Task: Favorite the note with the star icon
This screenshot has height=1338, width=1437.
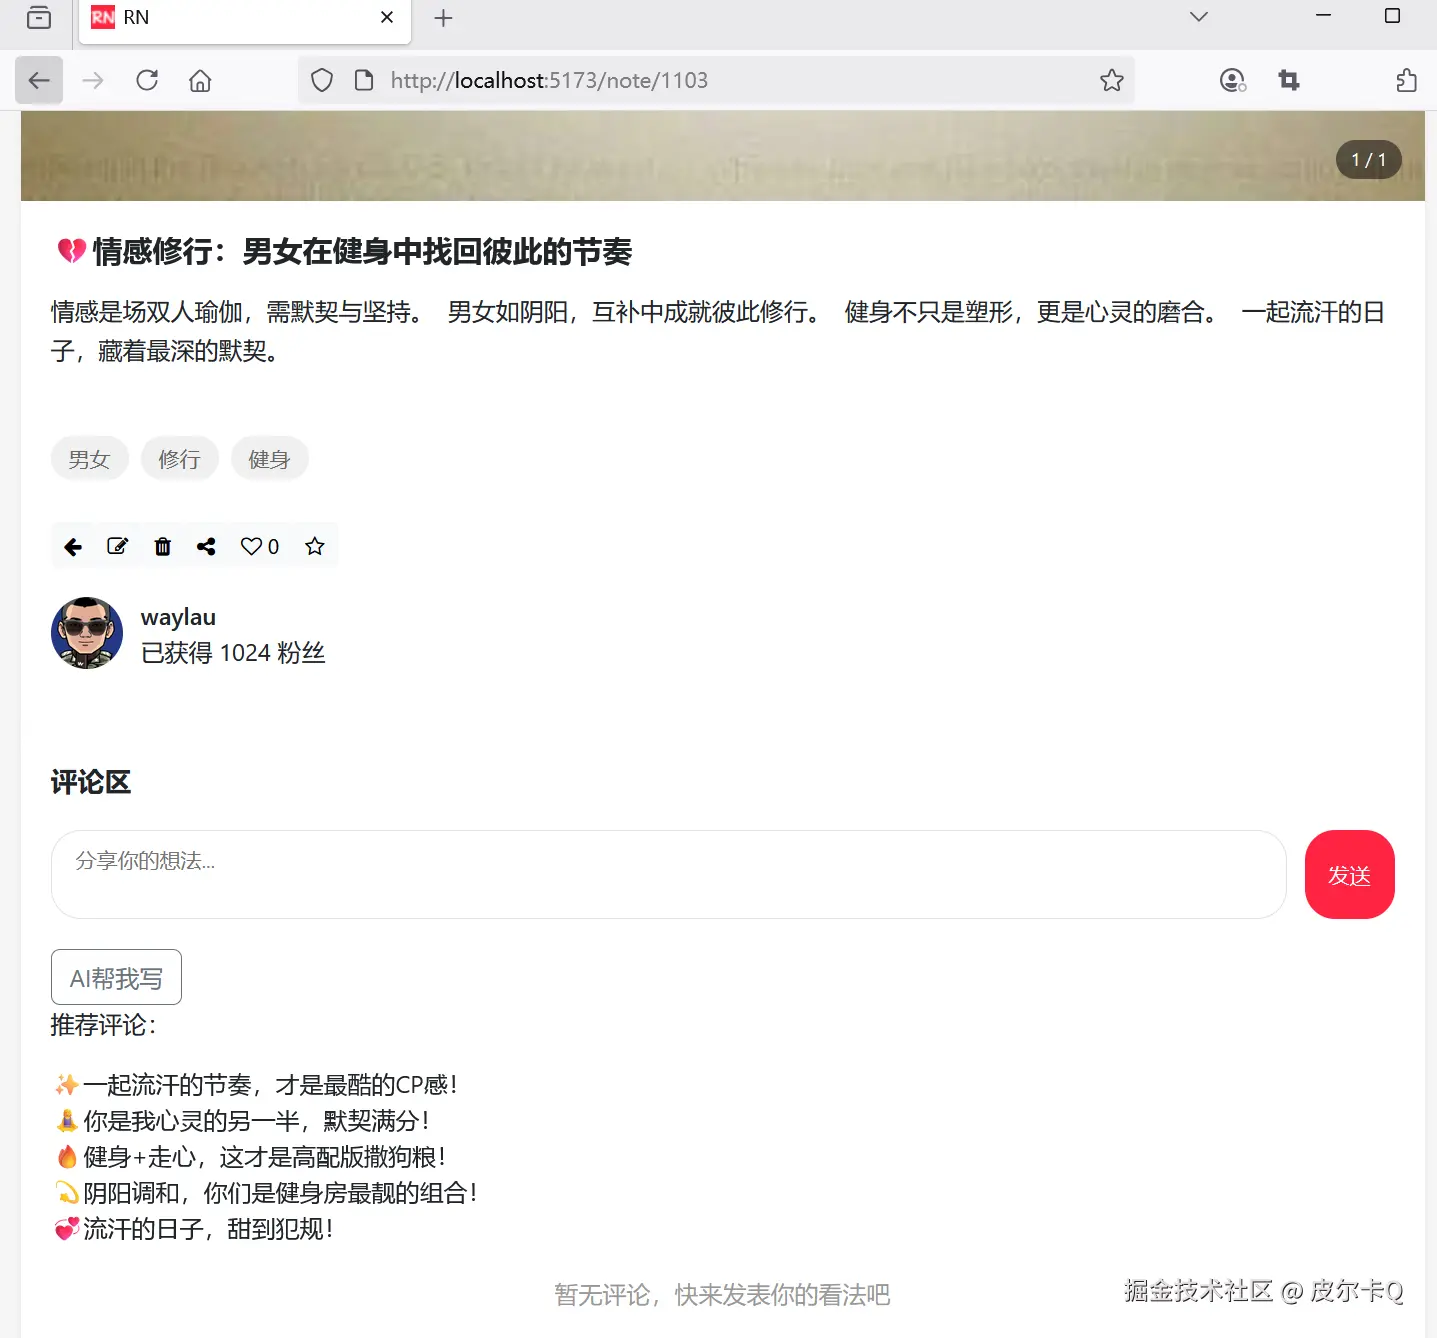Action: pyautogui.click(x=314, y=546)
